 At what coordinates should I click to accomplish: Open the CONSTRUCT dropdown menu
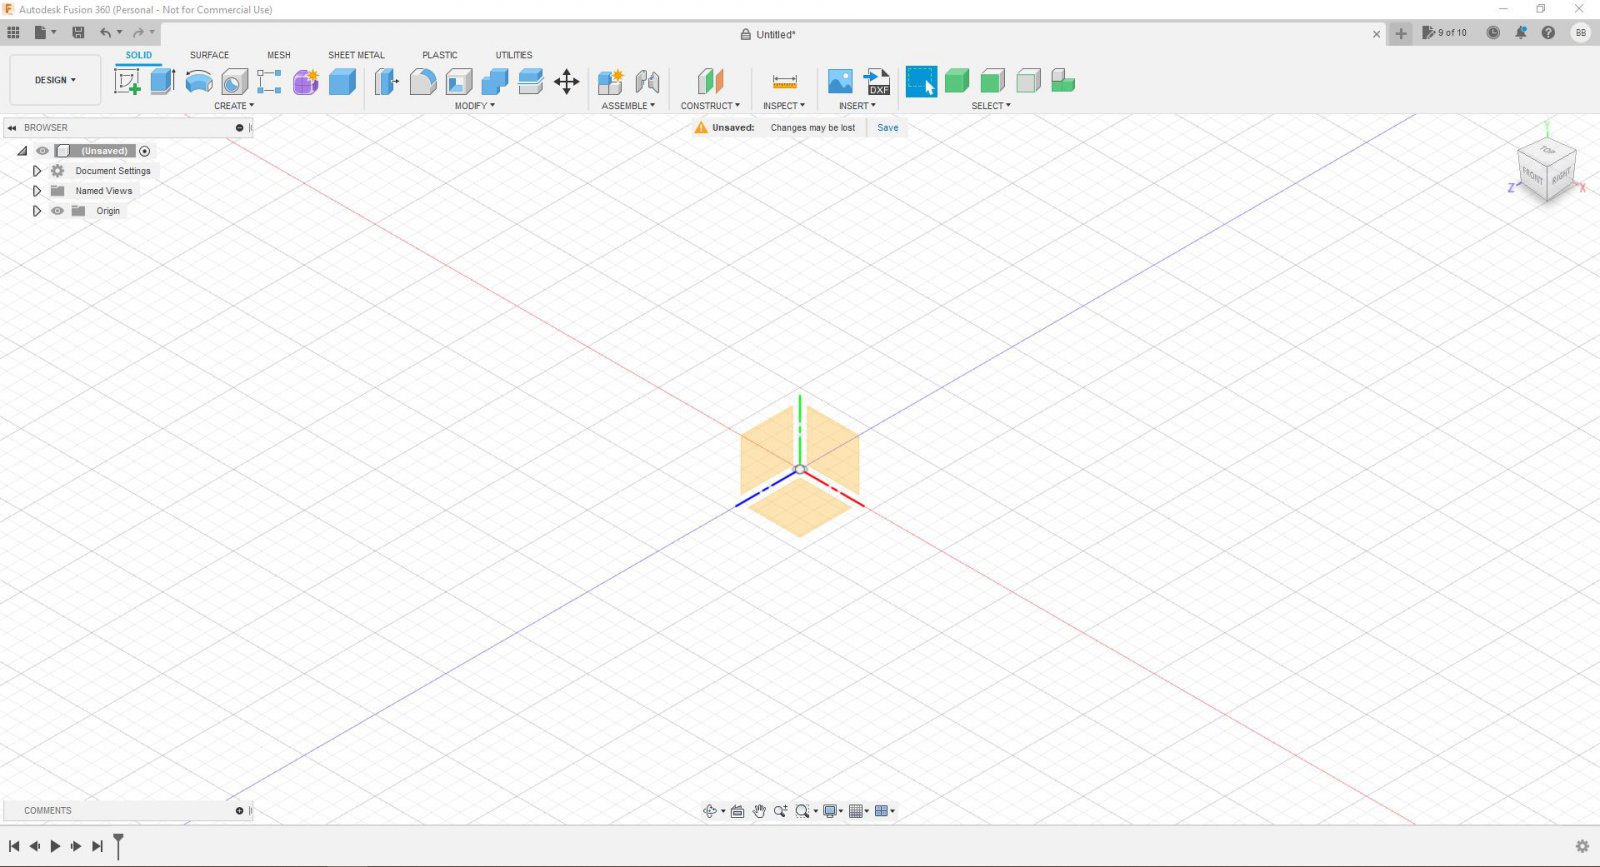pos(710,106)
